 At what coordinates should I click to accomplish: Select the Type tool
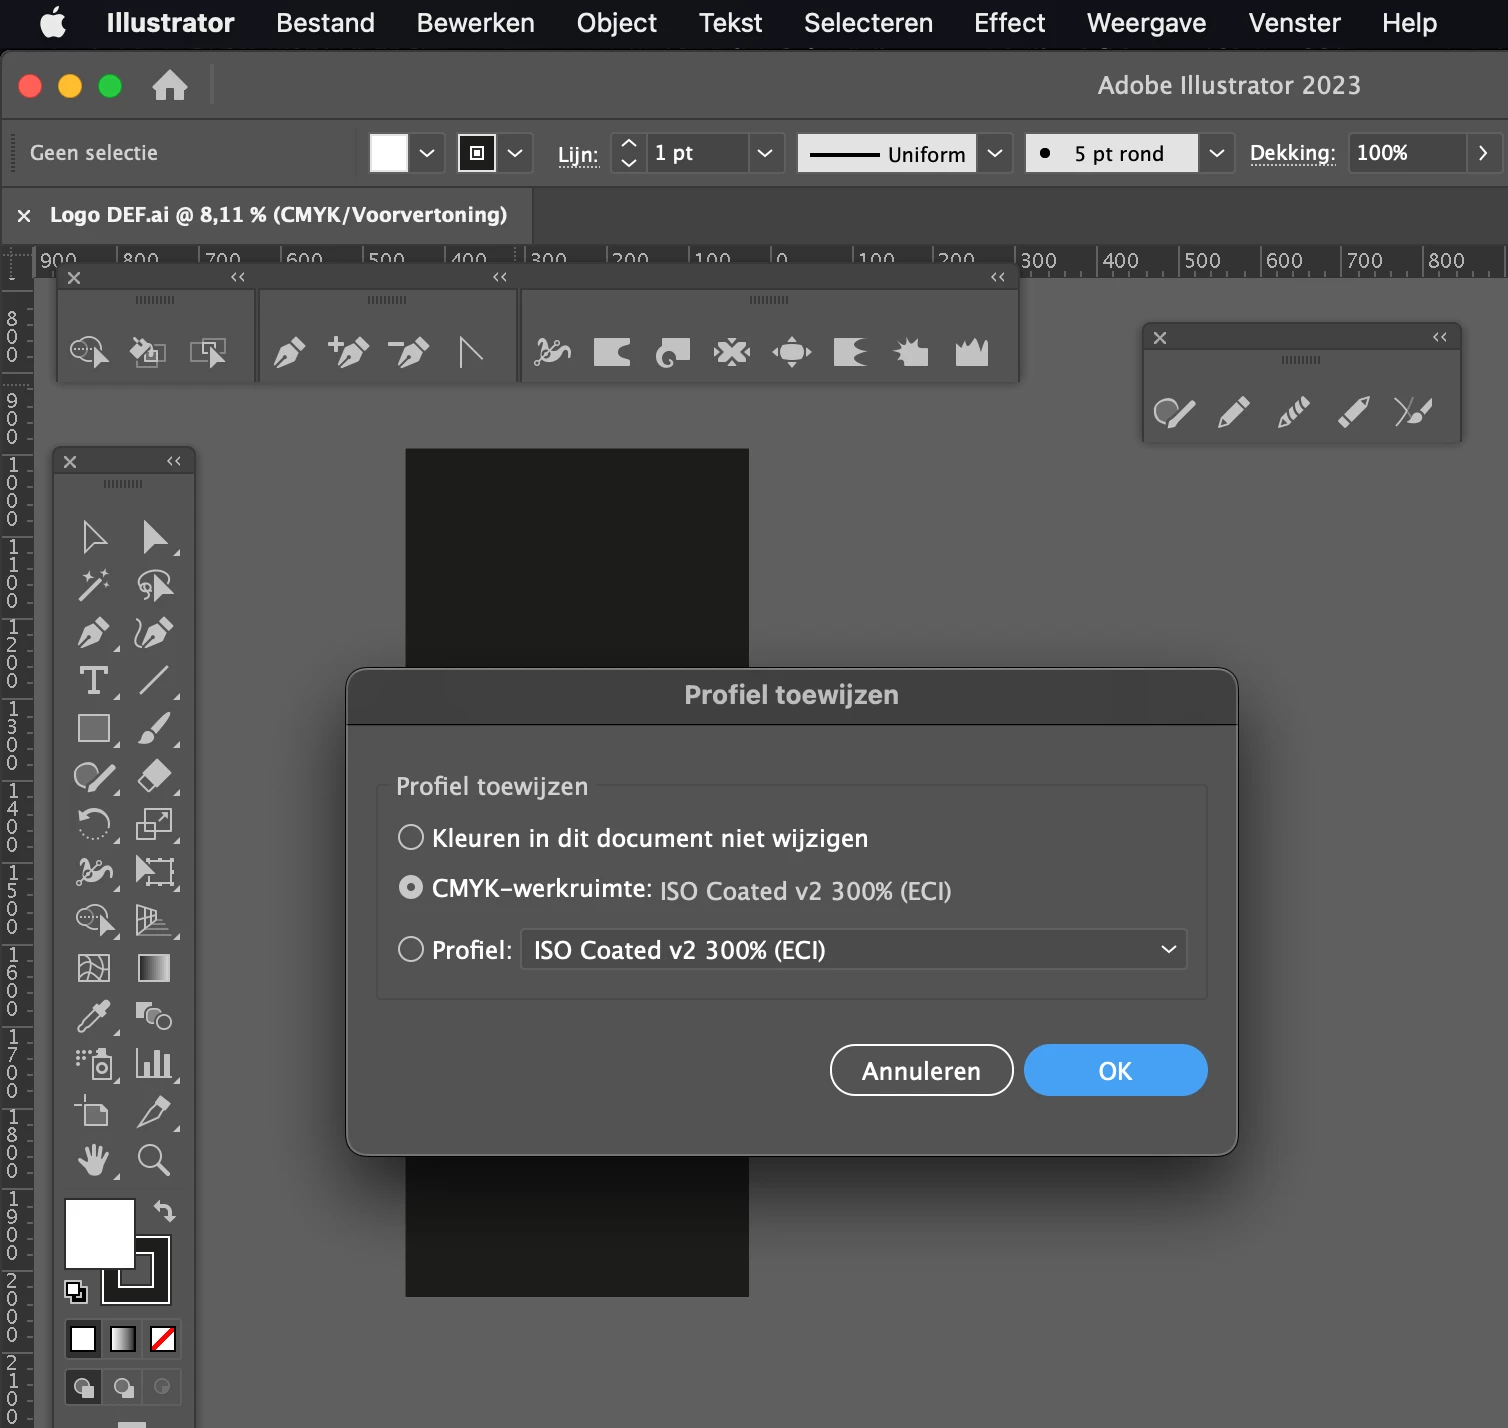click(94, 681)
